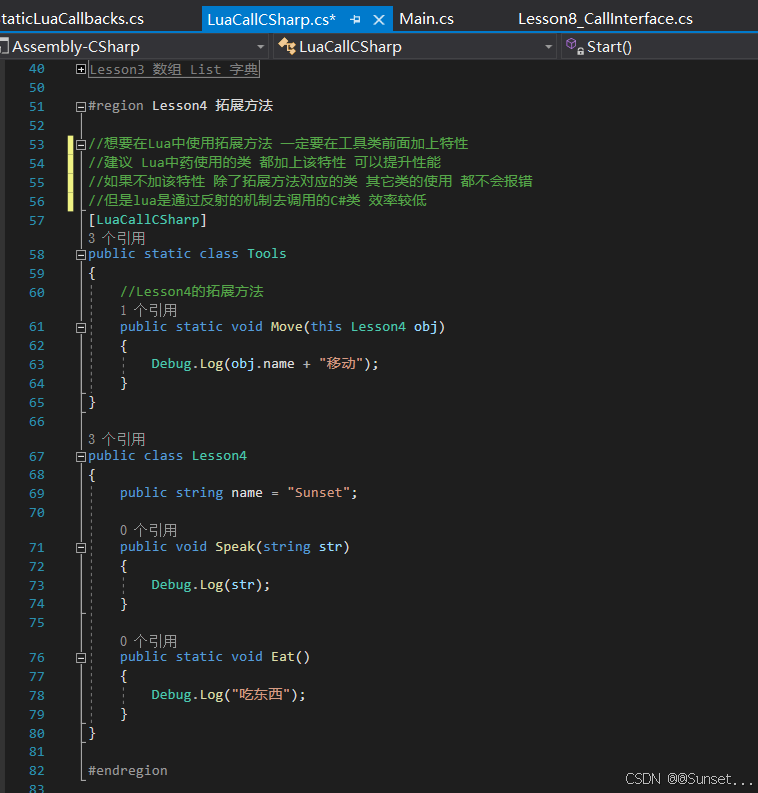Open the 0 references CodeLens above Speak method

pos(149,530)
